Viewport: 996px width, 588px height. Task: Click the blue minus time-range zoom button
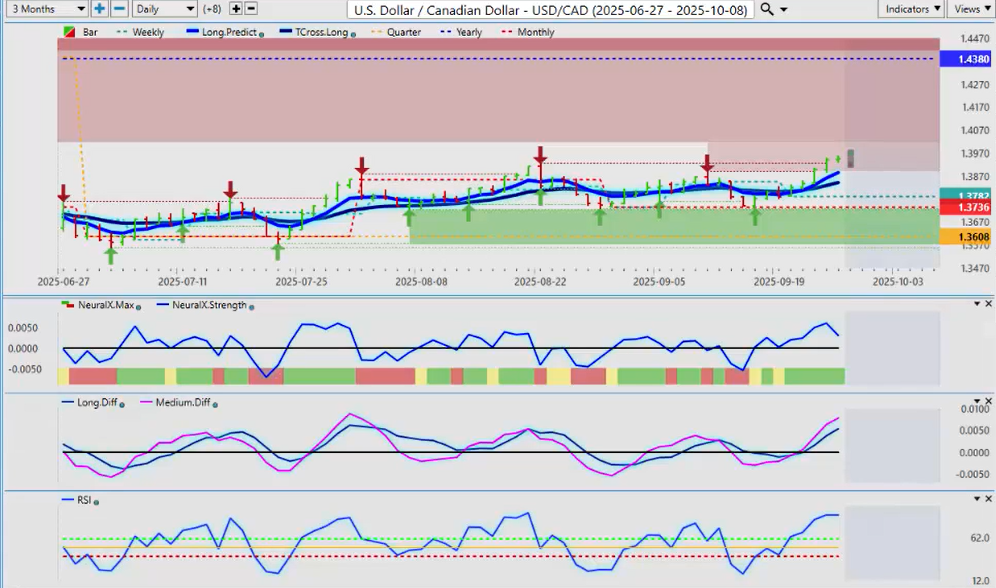pos(118,9)
